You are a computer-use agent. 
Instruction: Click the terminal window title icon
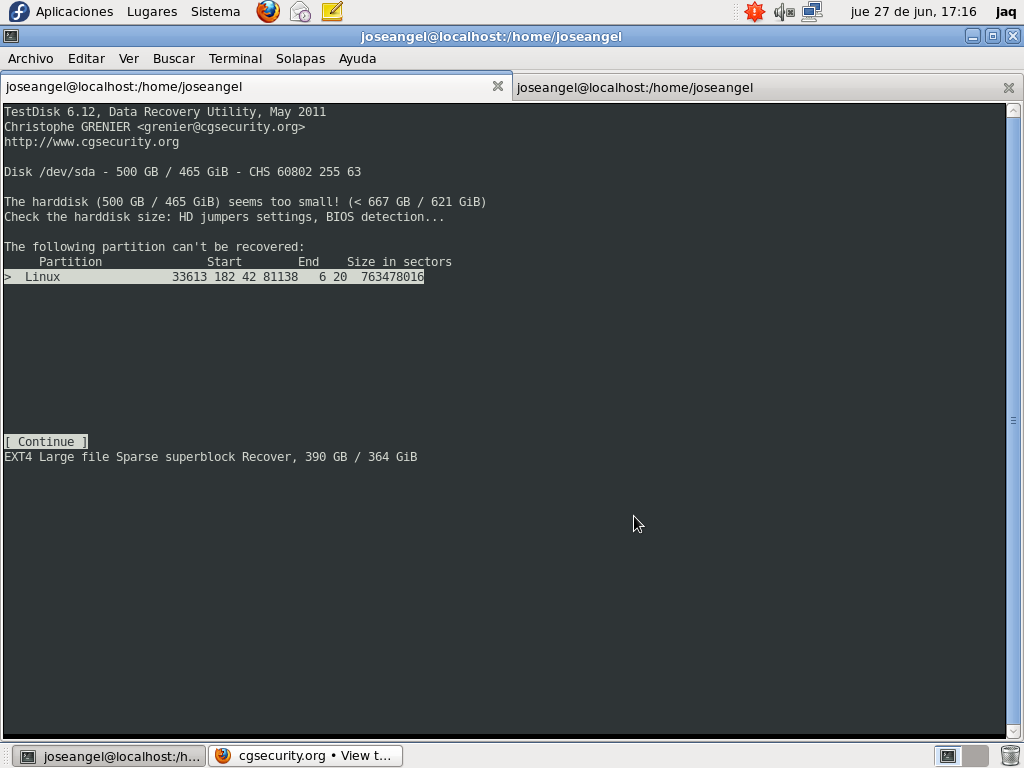(11, 37)
